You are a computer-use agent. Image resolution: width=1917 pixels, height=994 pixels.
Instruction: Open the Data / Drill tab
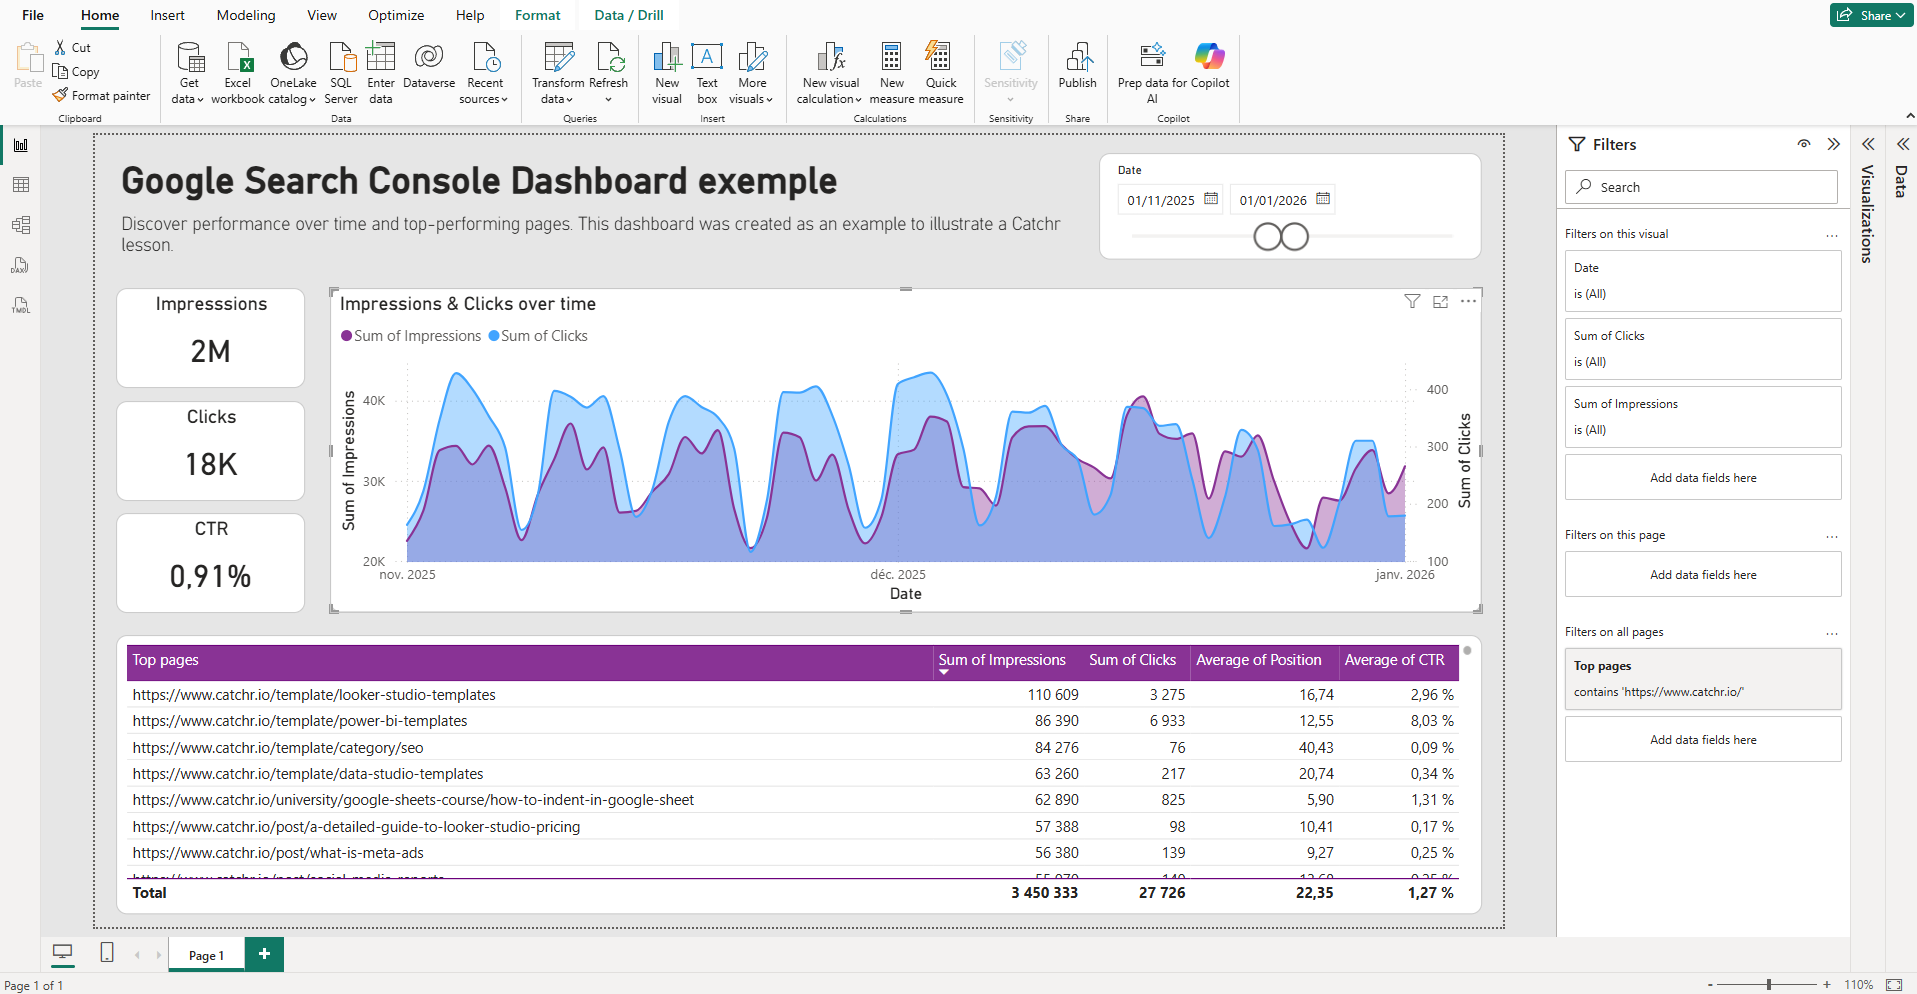[628, 15]
